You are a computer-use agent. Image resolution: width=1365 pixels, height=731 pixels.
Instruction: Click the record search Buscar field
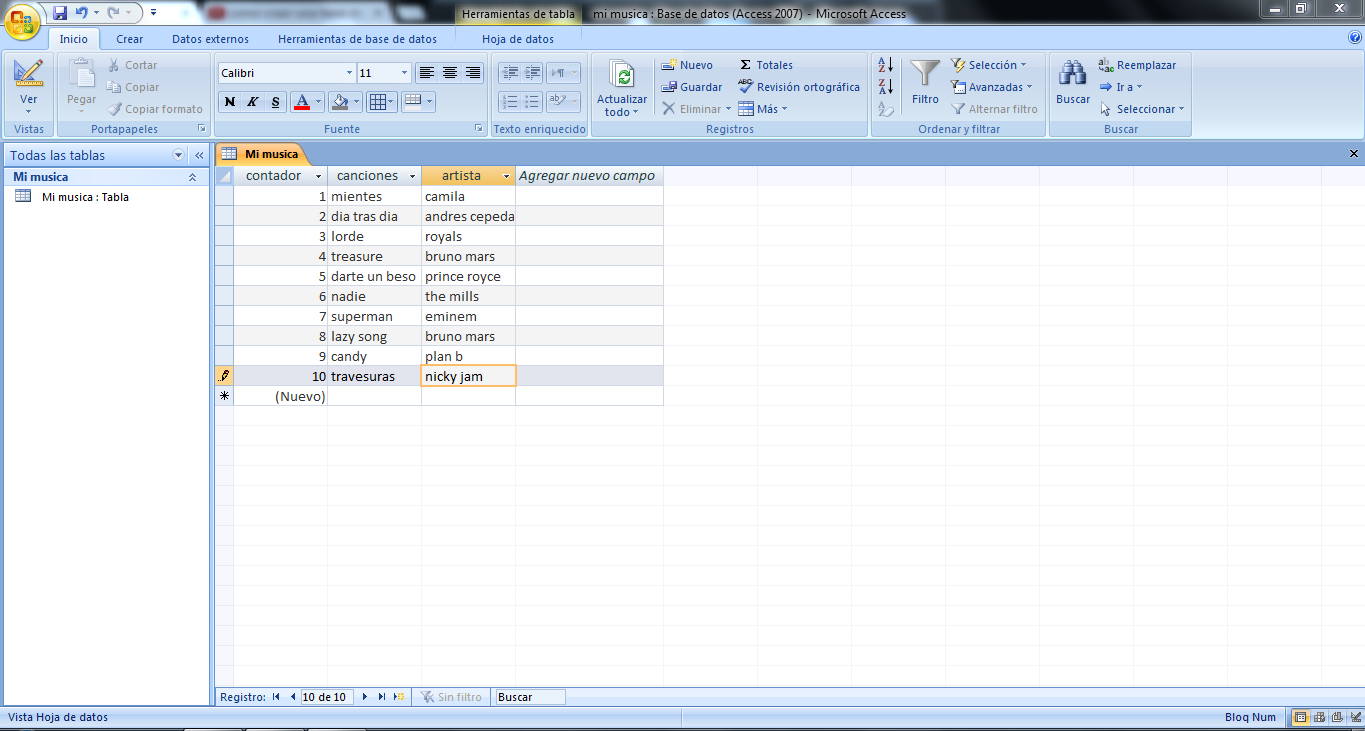[530, 697]
